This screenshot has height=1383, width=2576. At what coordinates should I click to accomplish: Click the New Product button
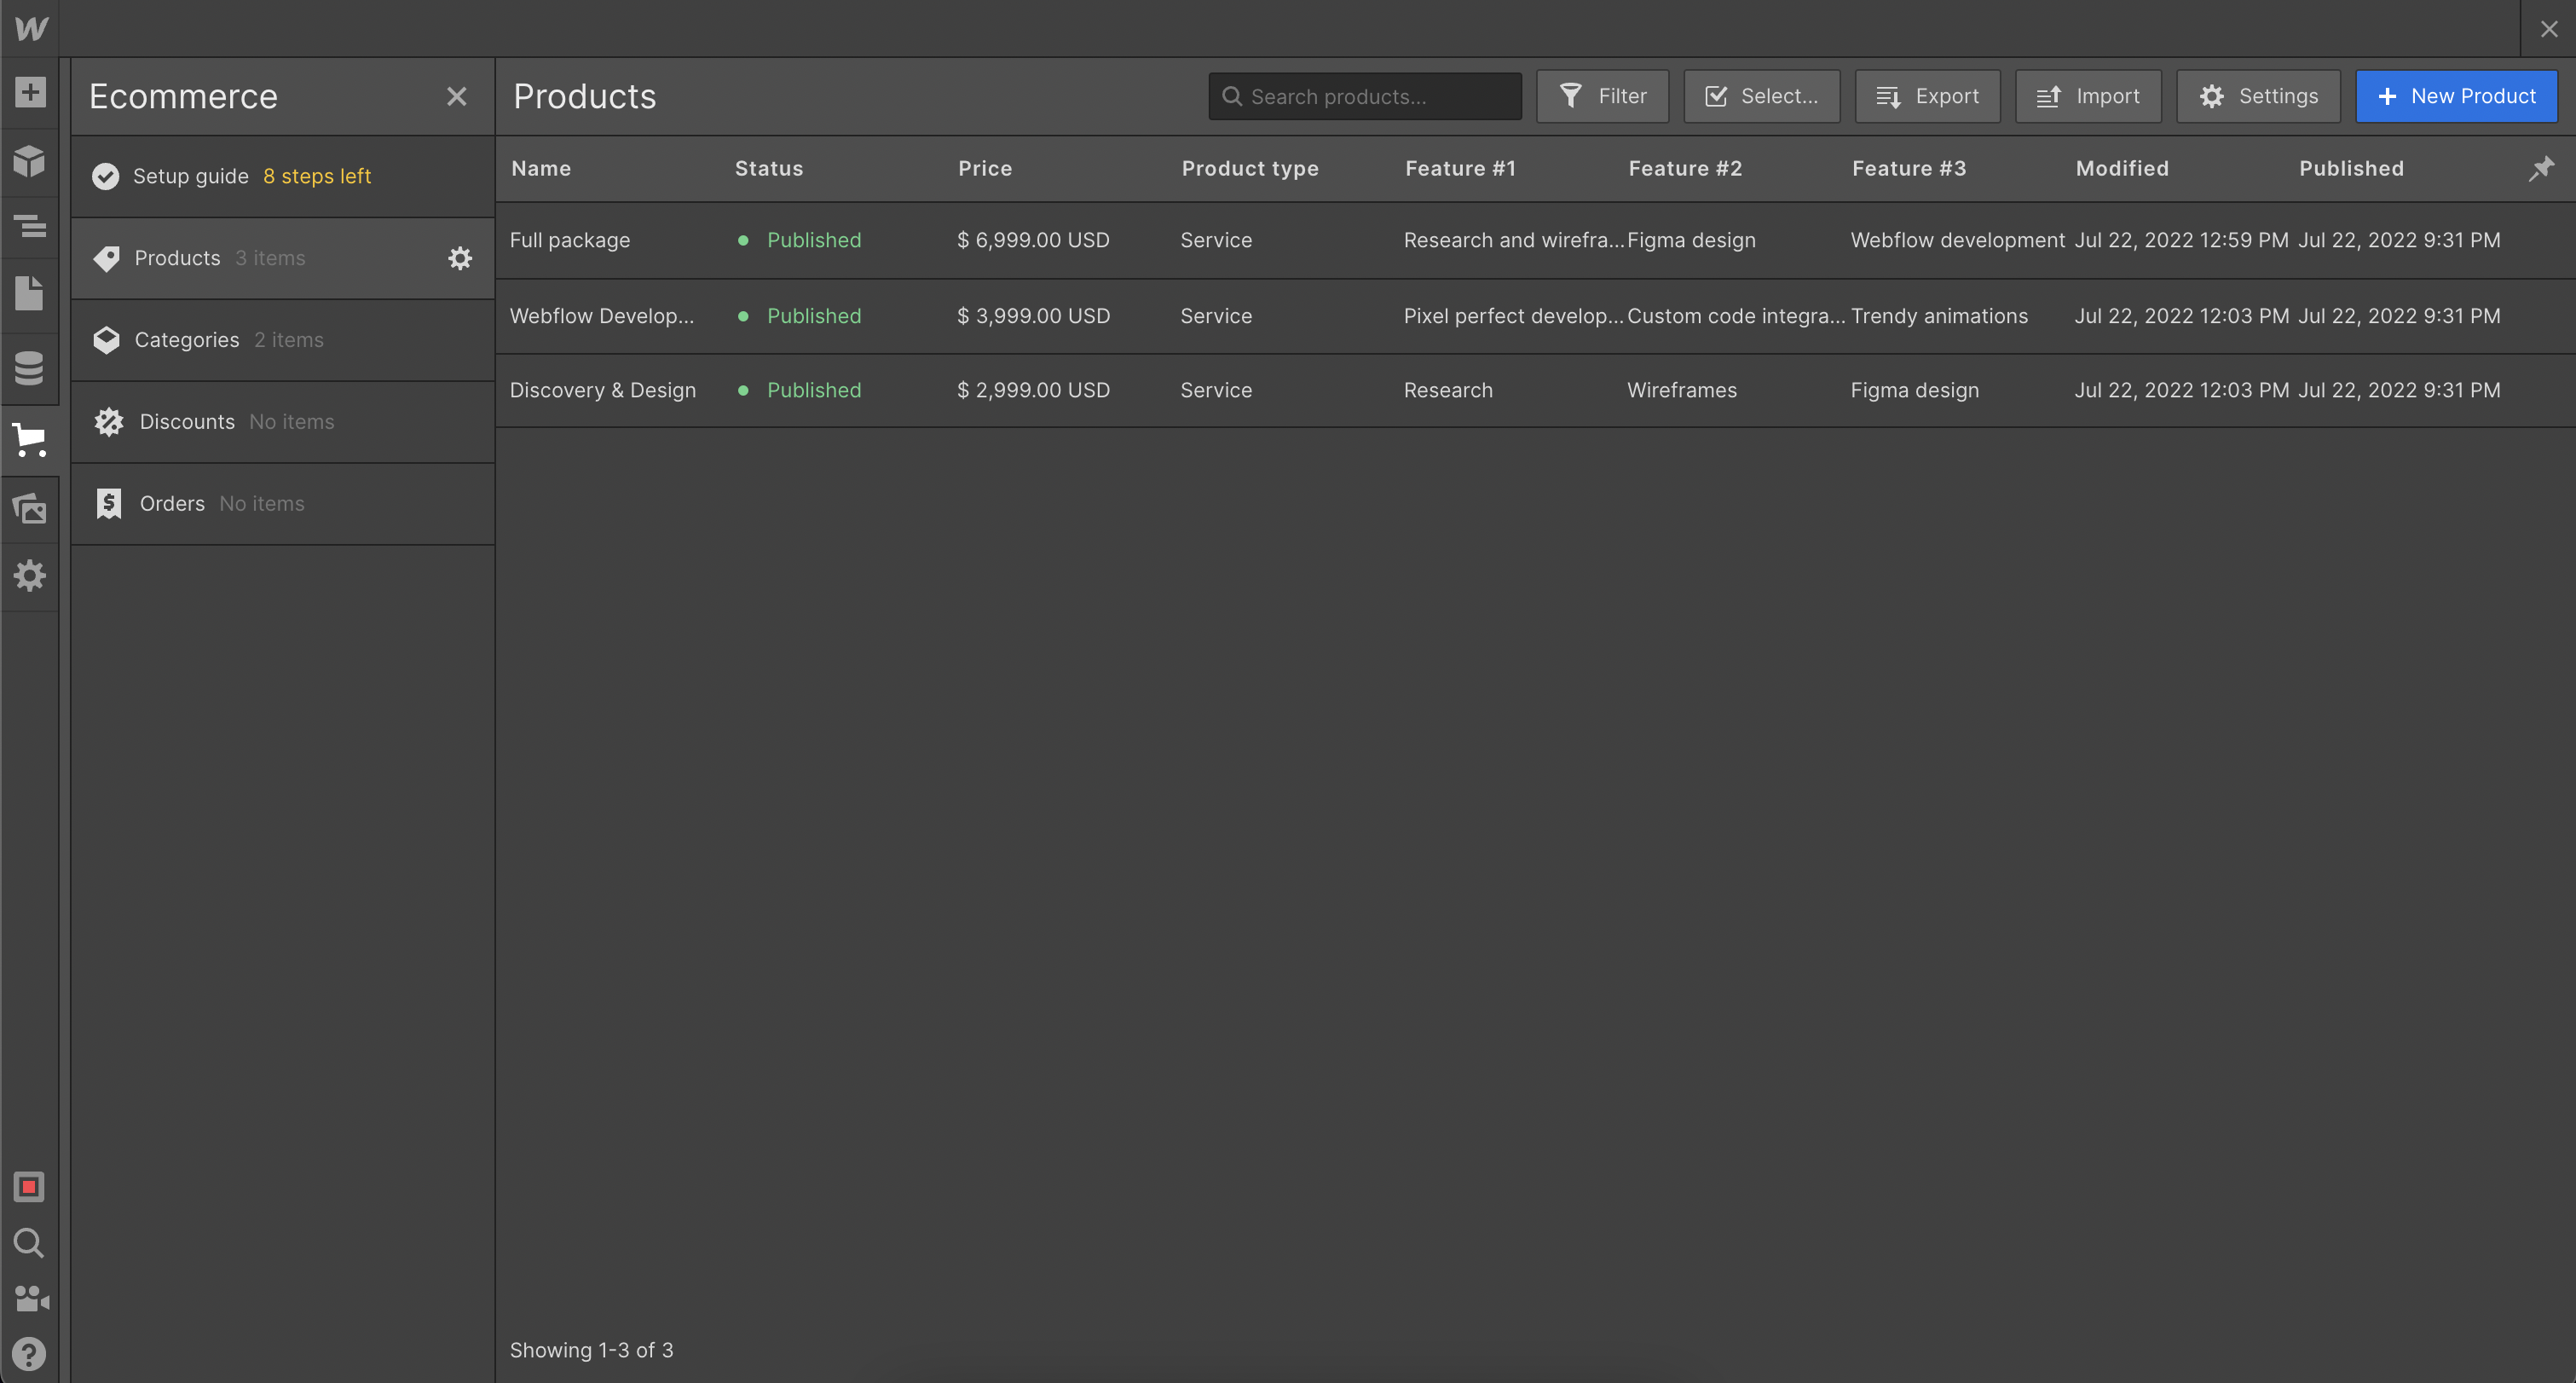tap(2456, 96)
